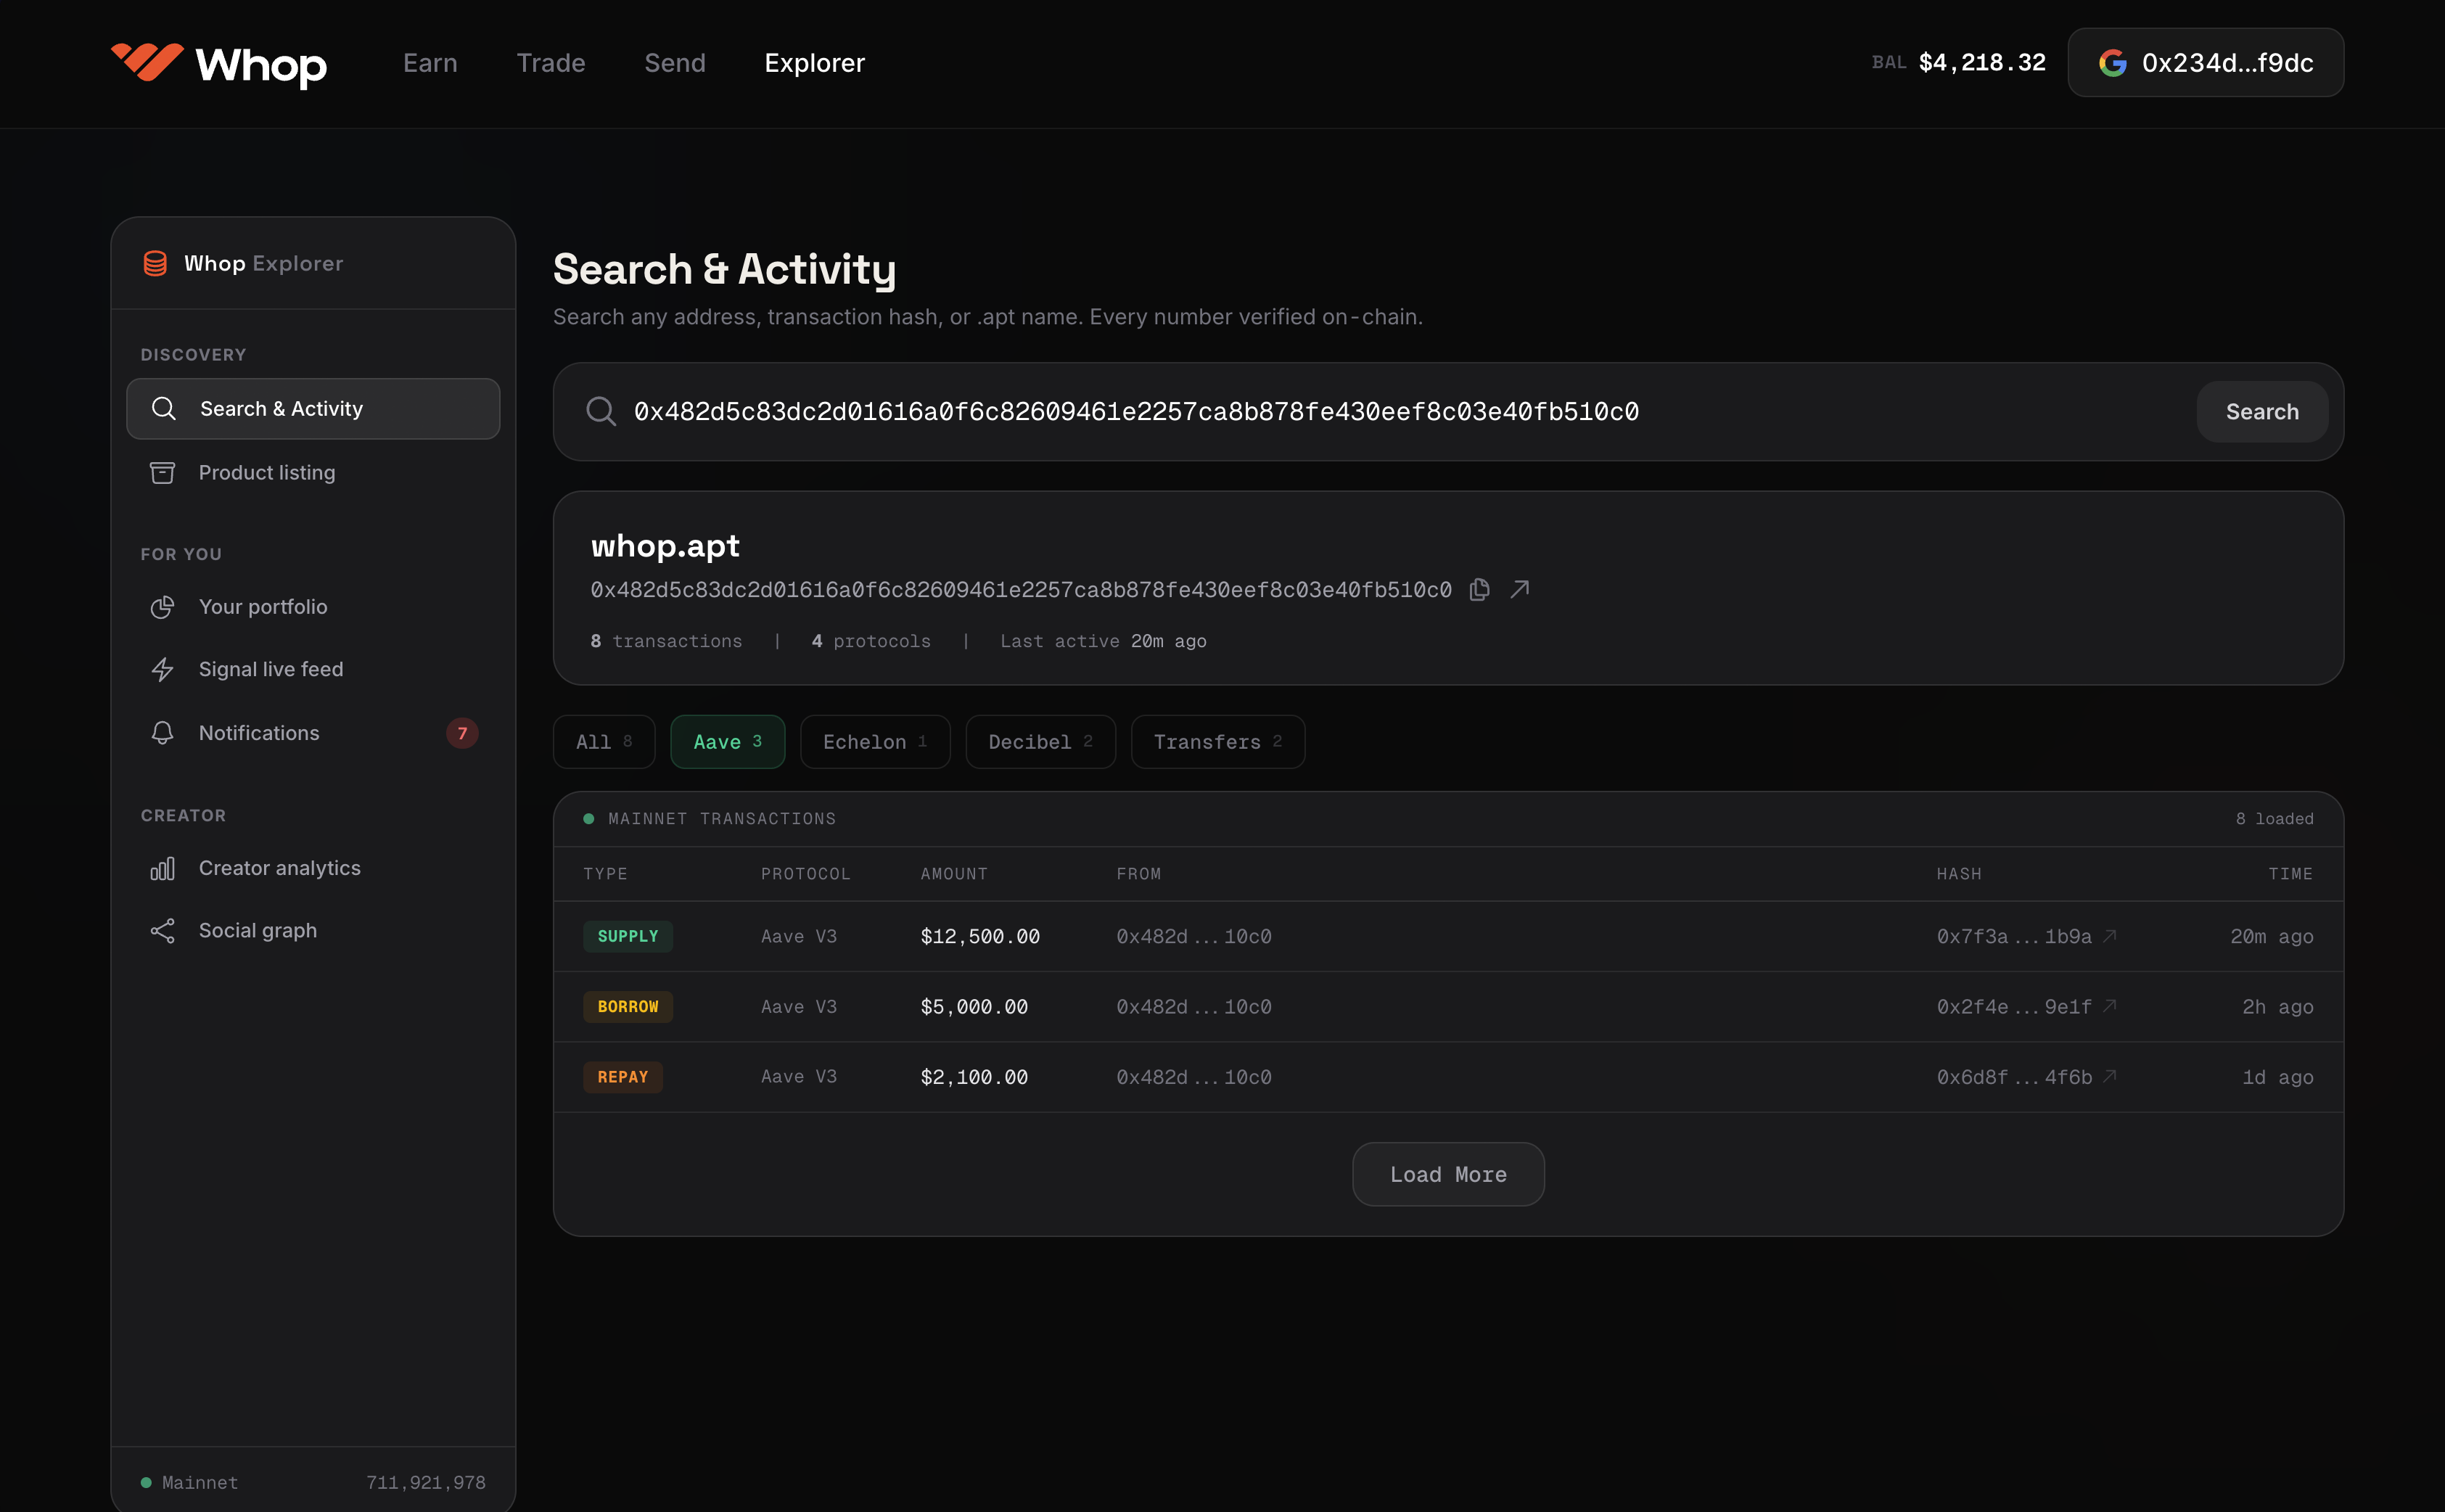Click the Search & Activity magnifier icon
Viewport: 2445px width, 1512px height.
pos(163,408)
